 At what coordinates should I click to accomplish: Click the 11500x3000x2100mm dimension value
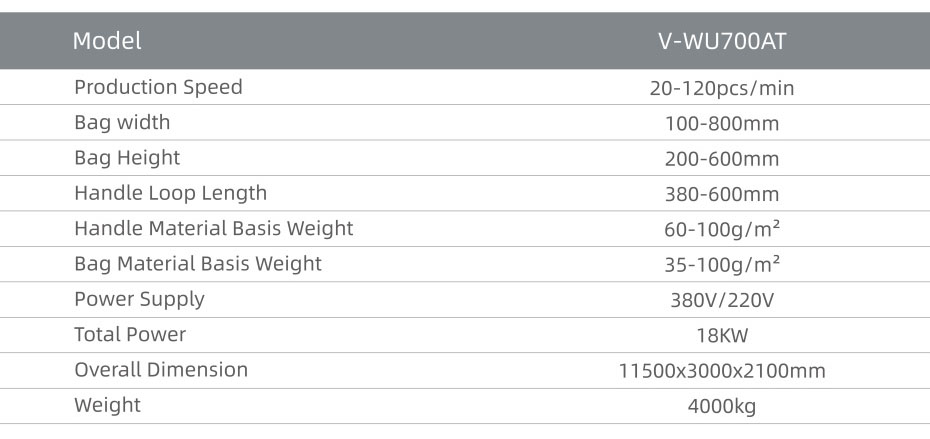point(722,371)
